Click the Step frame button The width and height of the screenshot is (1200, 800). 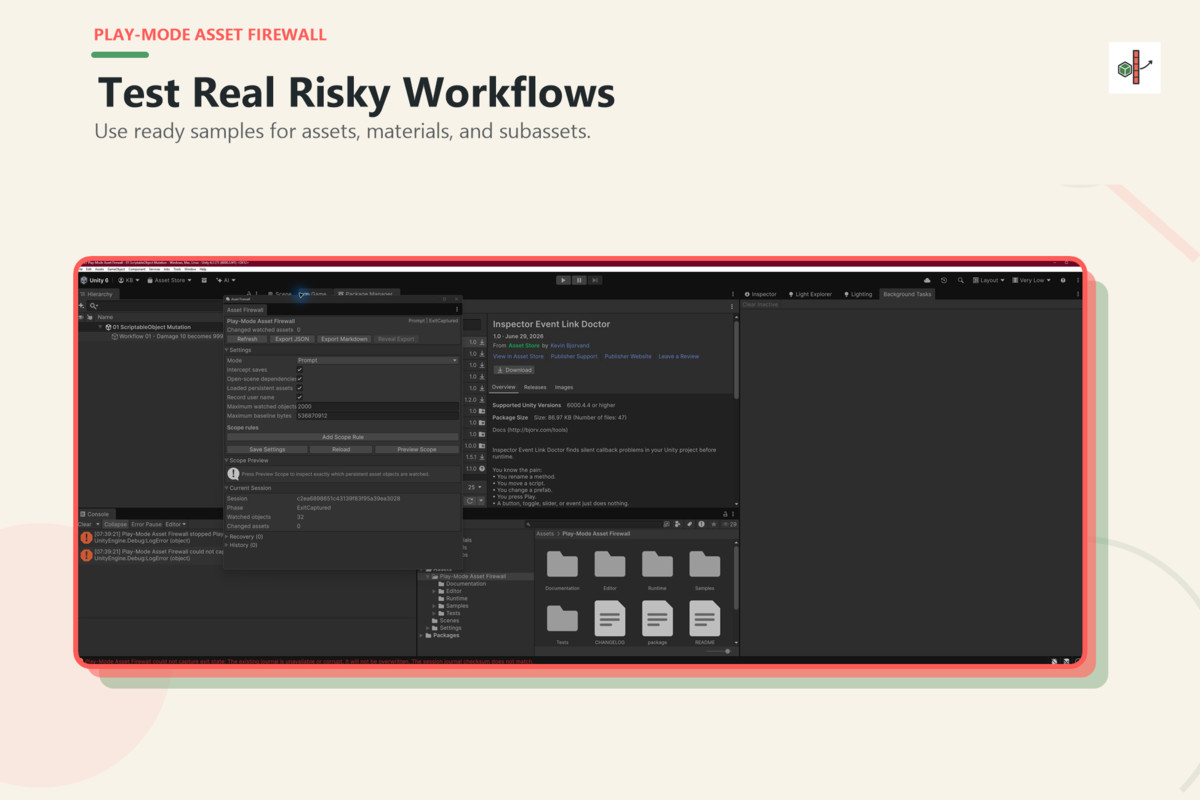(594, 280)
